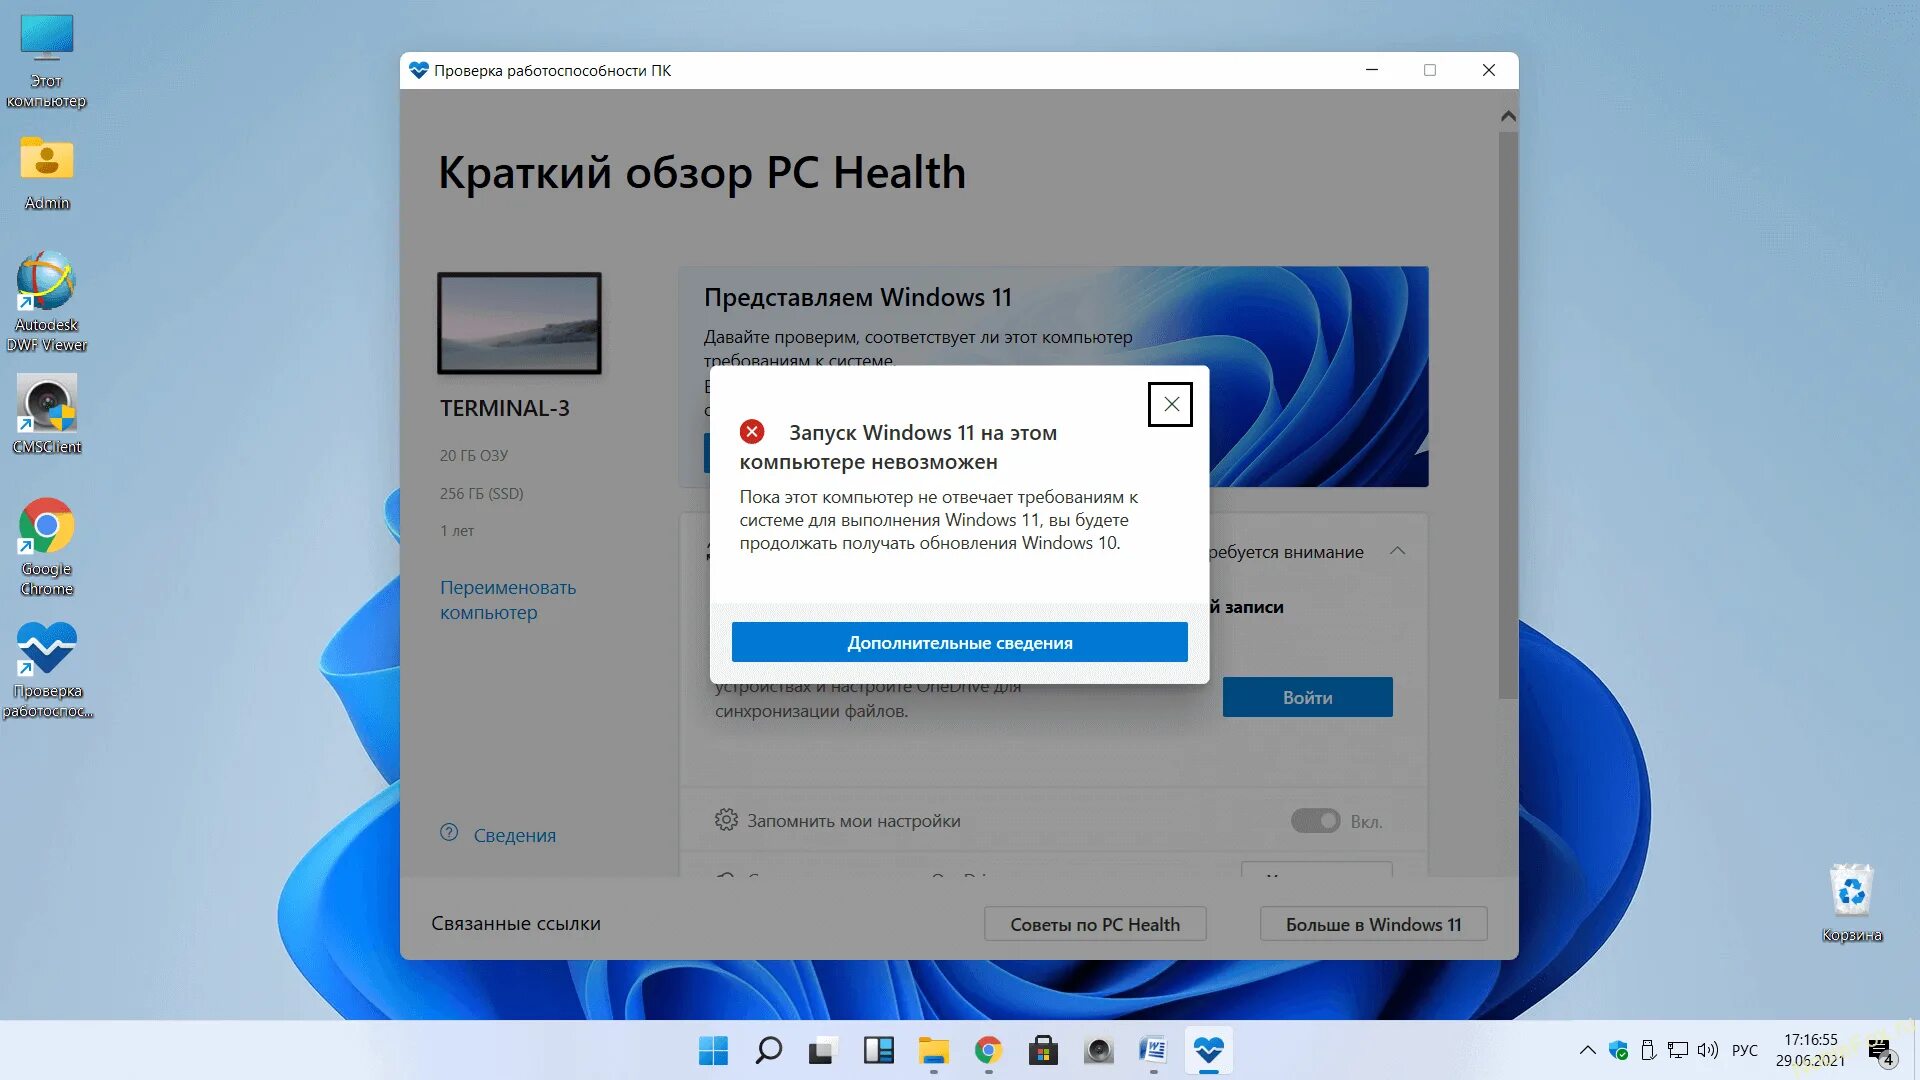Open the Сведения help link
Screen dimensions: 1920x1080
[514, 835]
